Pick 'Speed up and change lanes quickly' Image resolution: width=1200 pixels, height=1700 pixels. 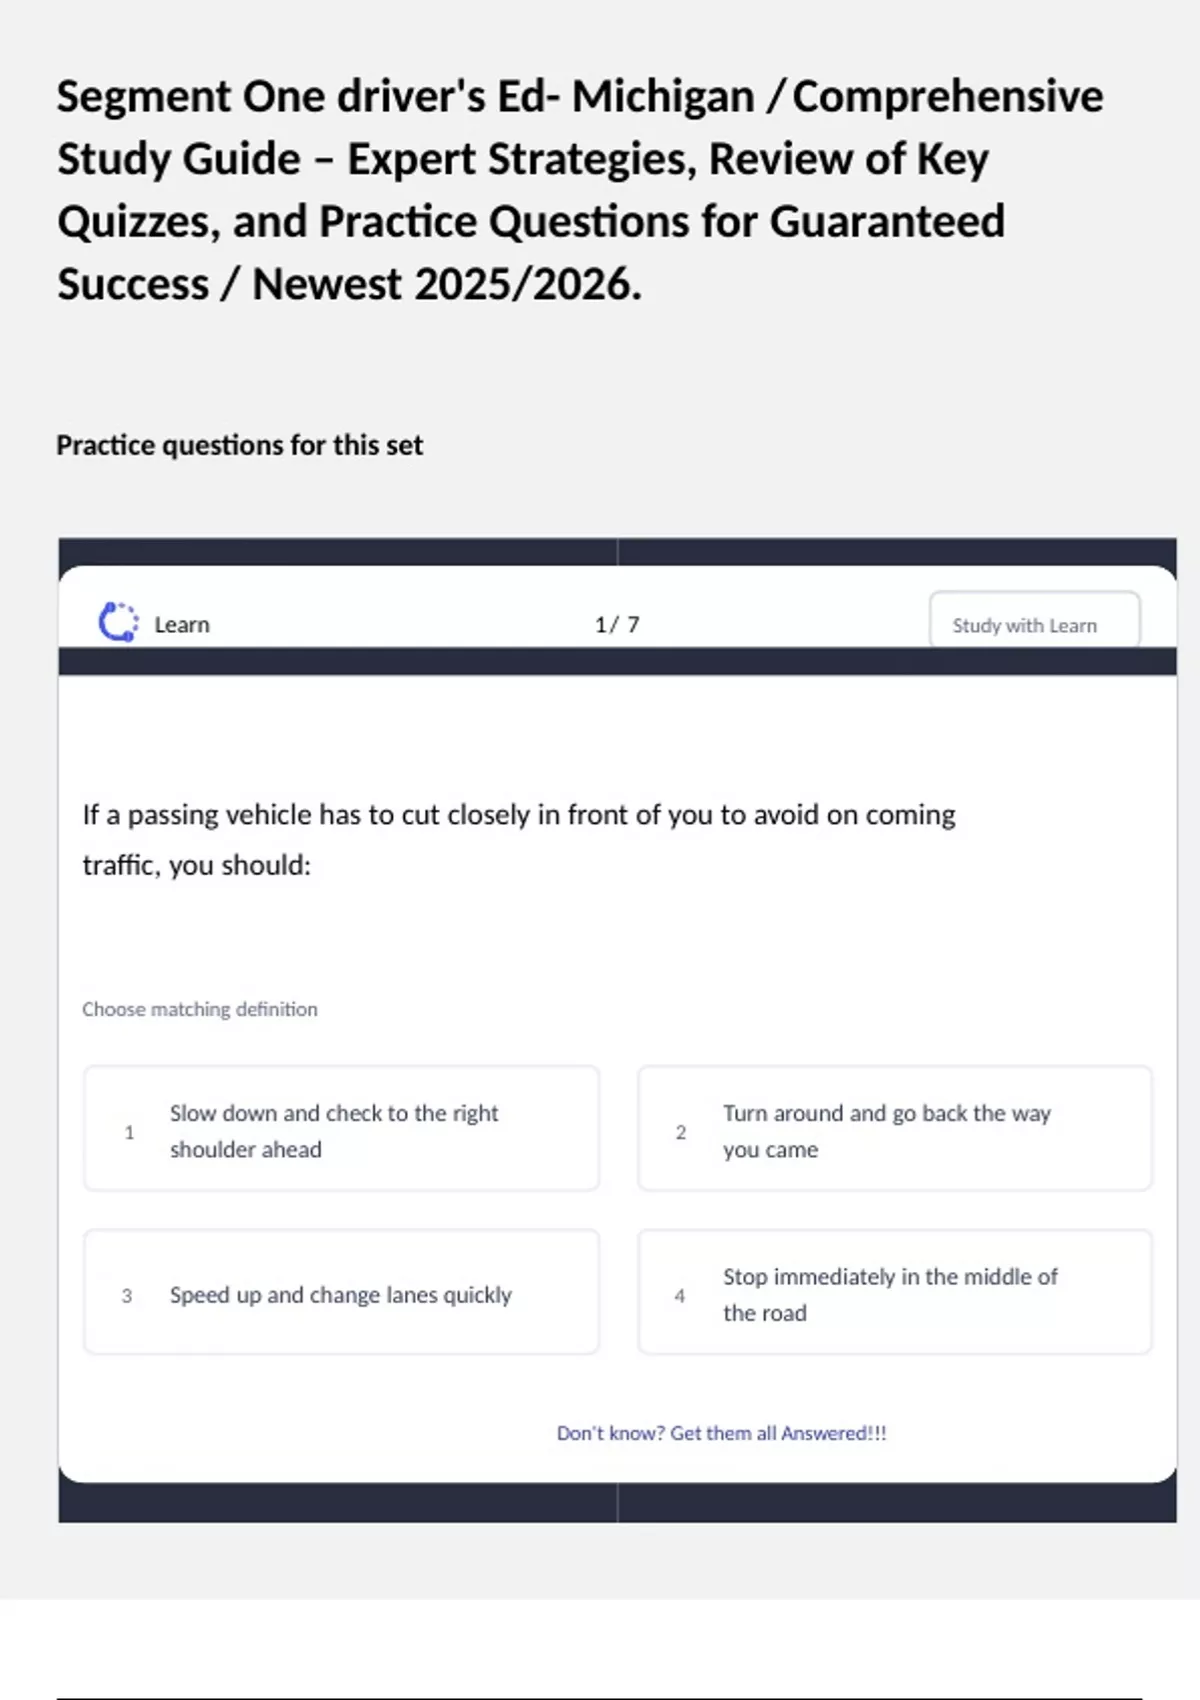[x=341, y=1294]
